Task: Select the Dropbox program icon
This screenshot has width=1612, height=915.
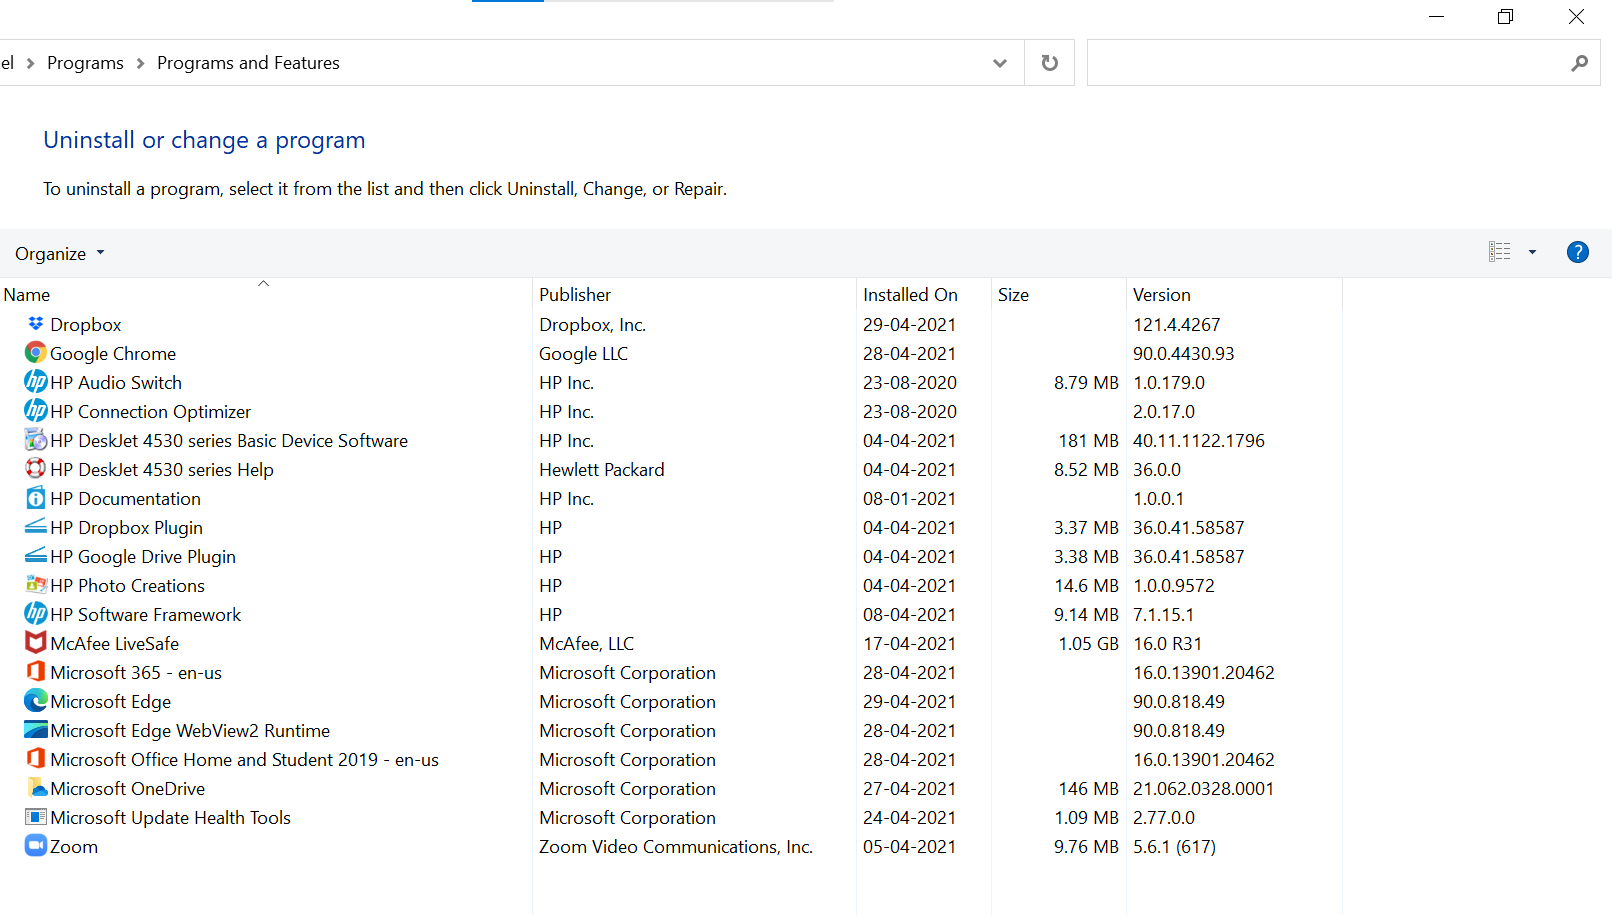Action: 36,324
